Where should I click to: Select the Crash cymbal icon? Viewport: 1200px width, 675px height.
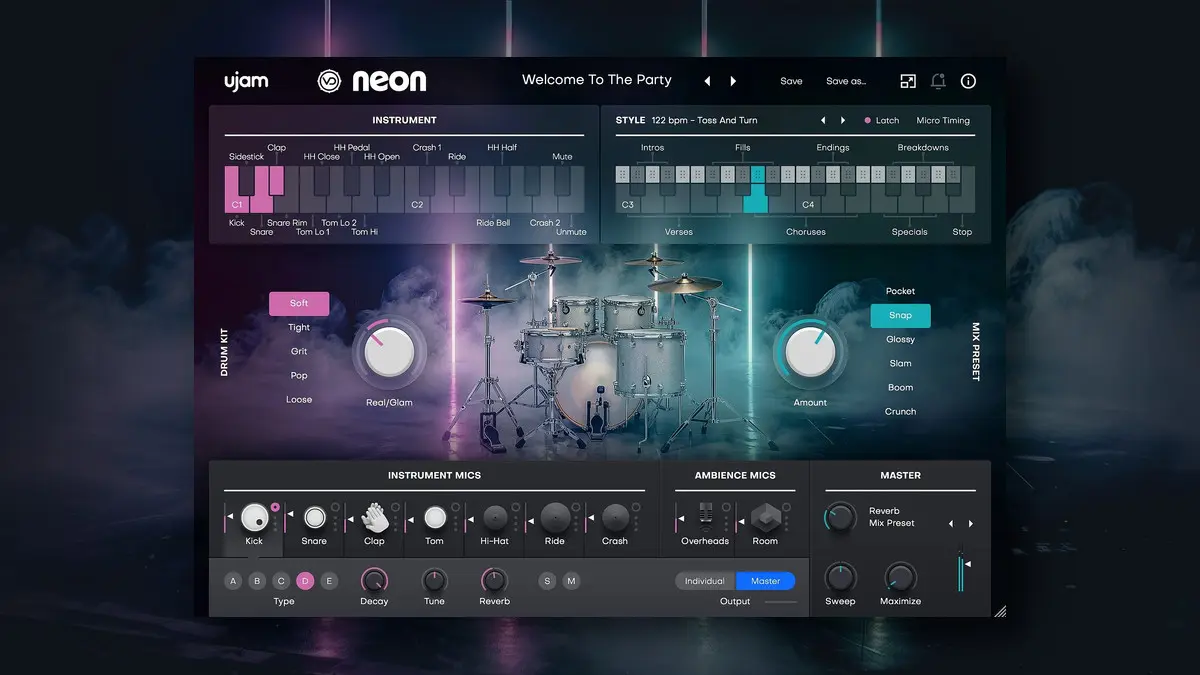click(x=615, y=517)
